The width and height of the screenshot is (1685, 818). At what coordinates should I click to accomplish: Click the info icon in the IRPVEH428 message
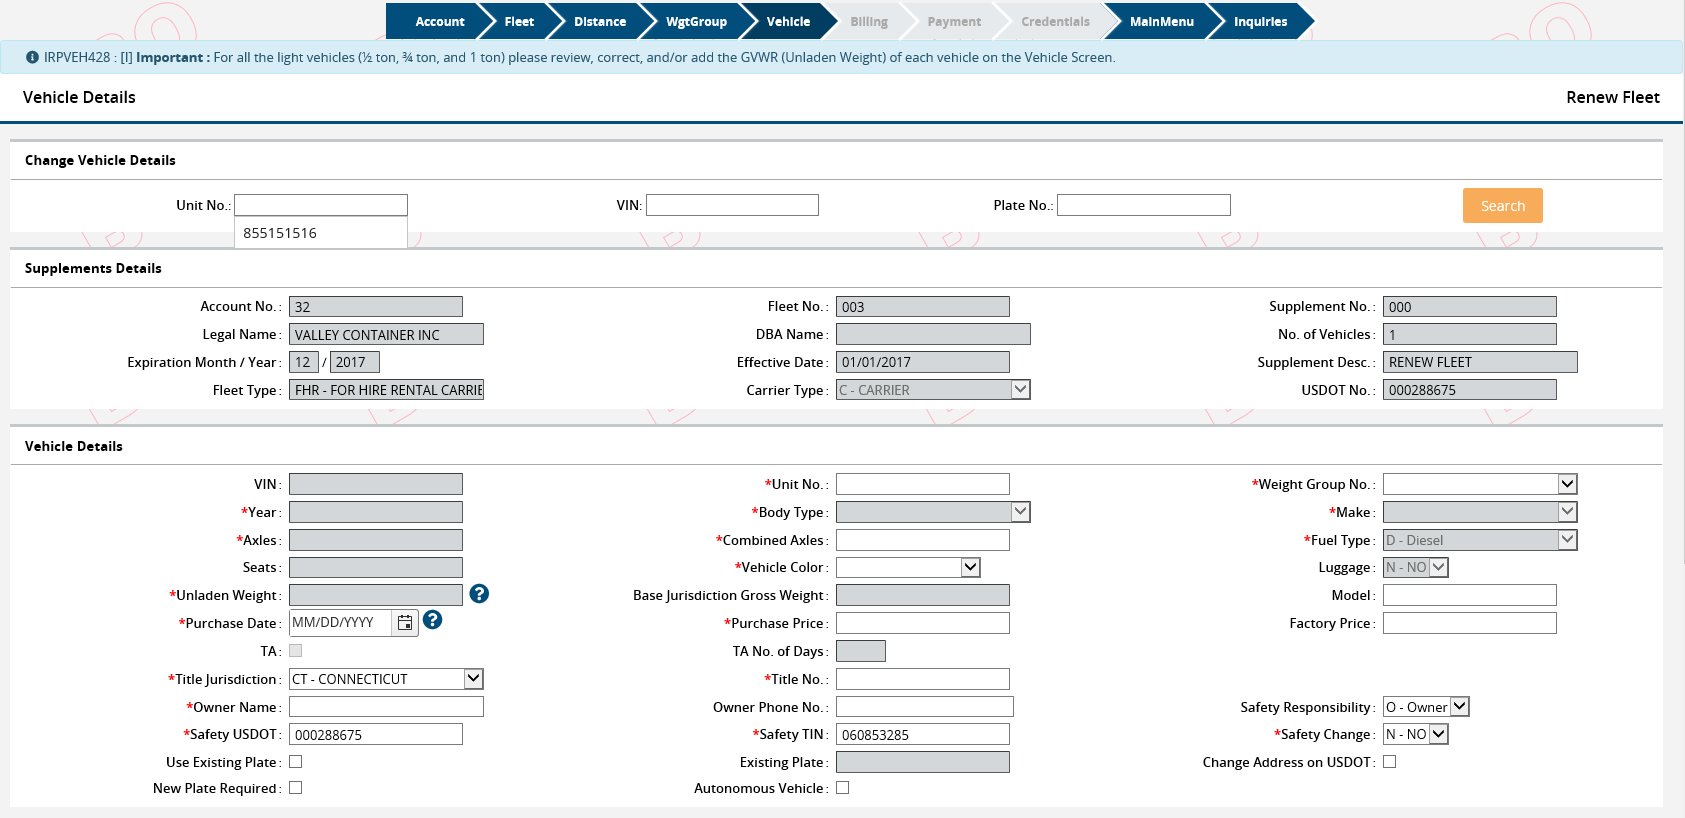32,58
